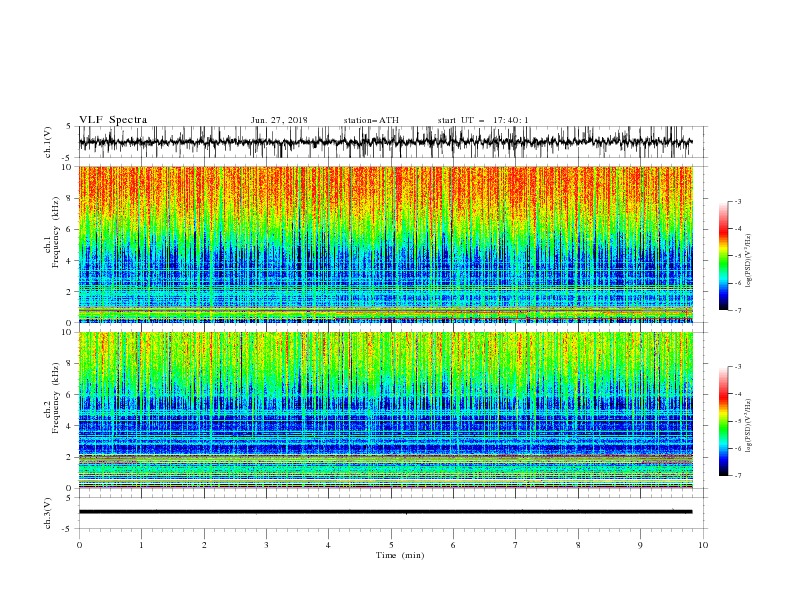Click inside the ch.1 spectrogram panel
The image size is (792, 612).
(x=386, y=244)
